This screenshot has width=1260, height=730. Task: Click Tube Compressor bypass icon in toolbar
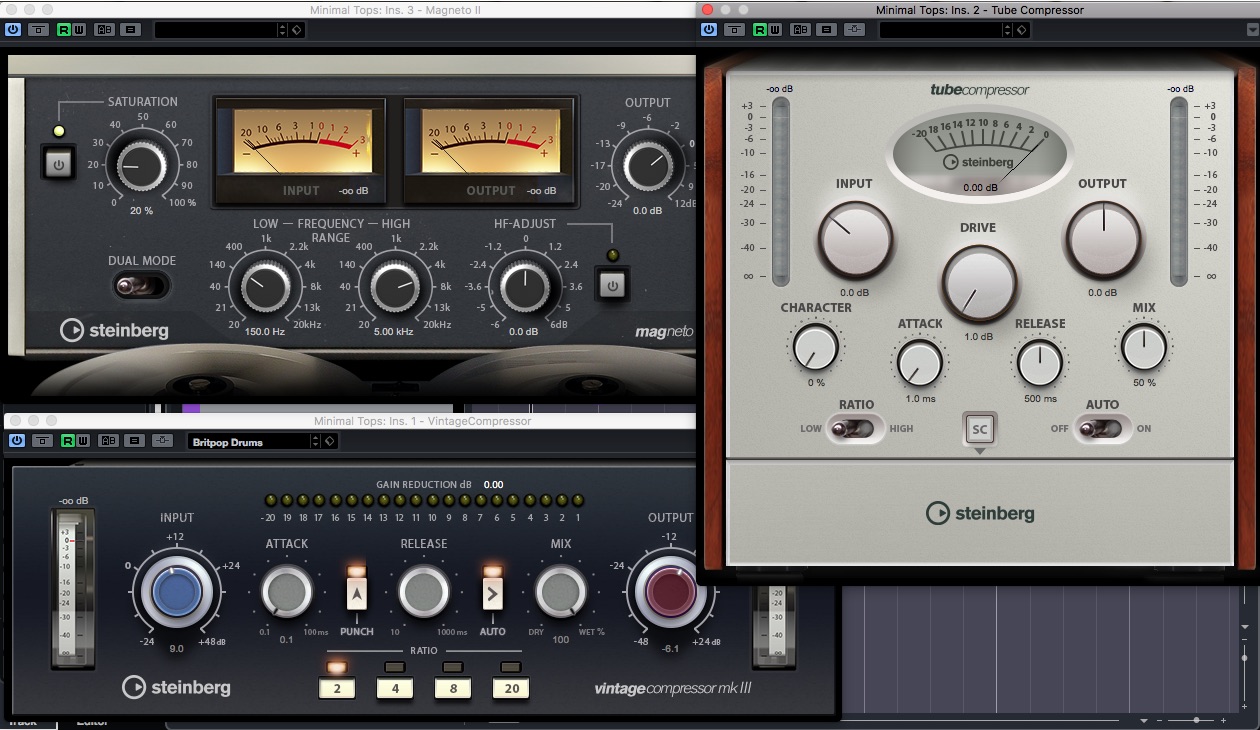[735, 30]
